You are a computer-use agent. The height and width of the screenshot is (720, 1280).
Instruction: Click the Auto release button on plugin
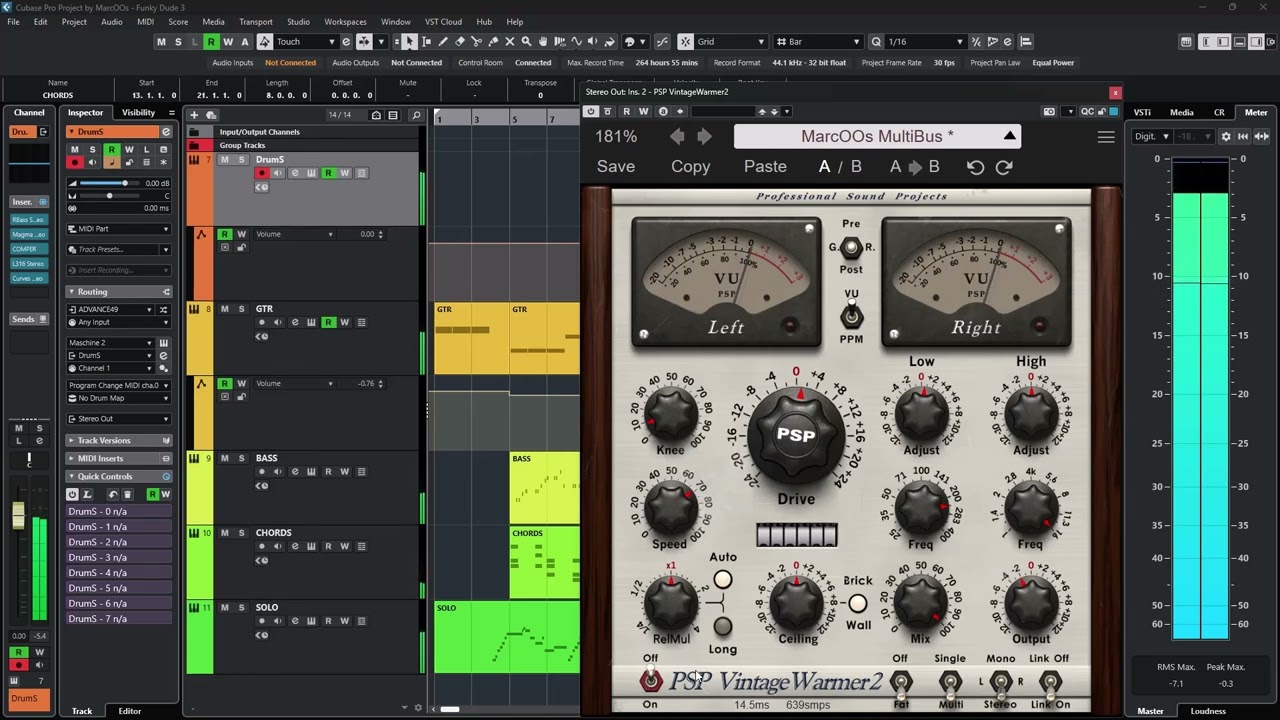pos(722,579)
